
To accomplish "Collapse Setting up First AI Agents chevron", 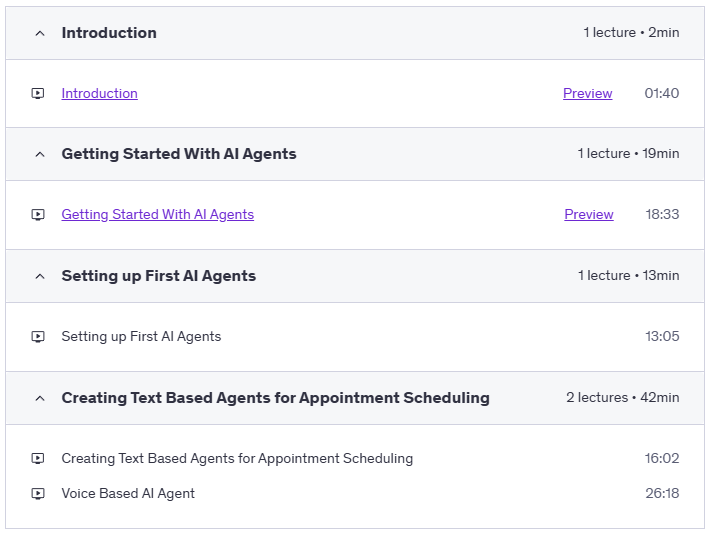I will click(x=40, y=276).
